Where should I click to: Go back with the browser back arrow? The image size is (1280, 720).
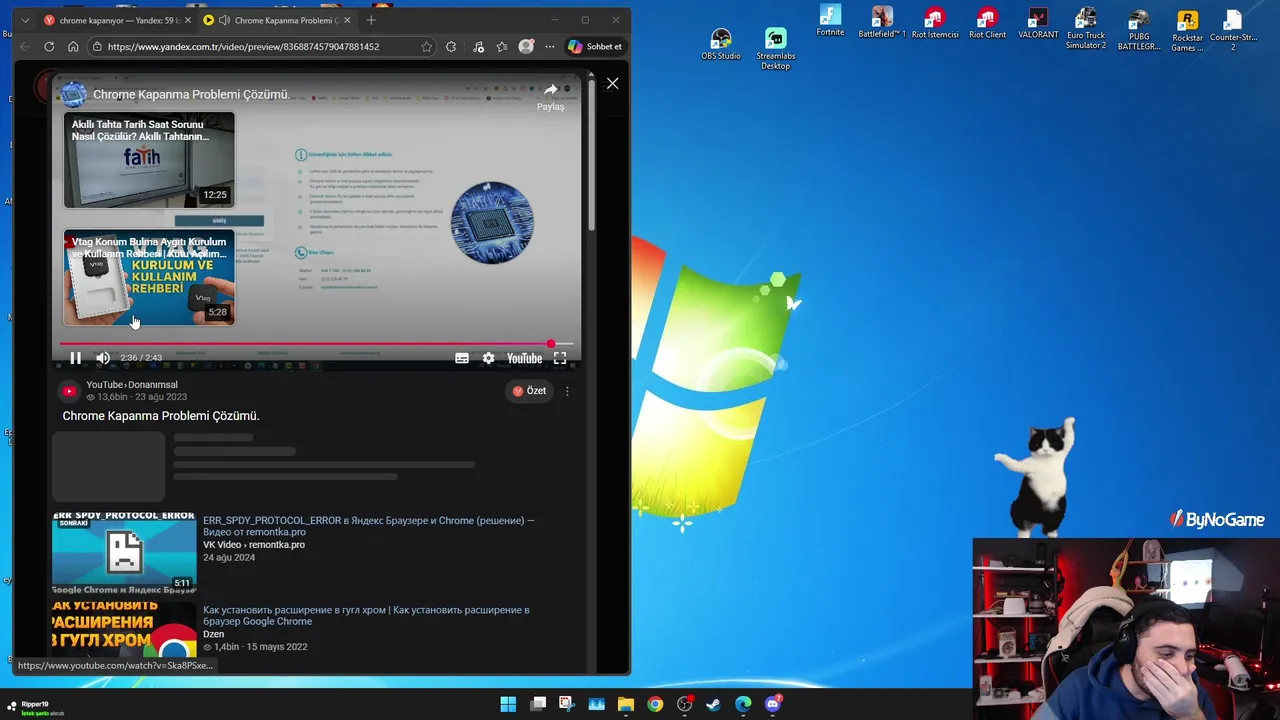pos(25,46)
